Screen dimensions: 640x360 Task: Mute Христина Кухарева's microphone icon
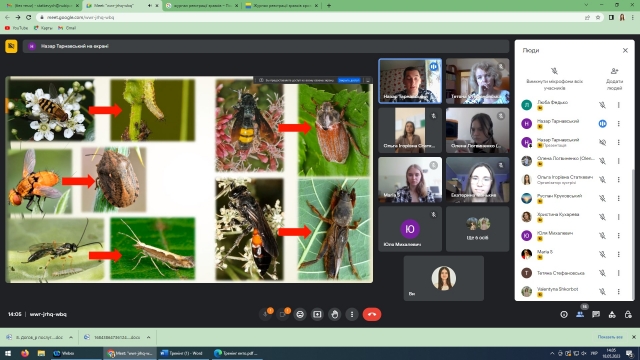(x=602, y=217)
